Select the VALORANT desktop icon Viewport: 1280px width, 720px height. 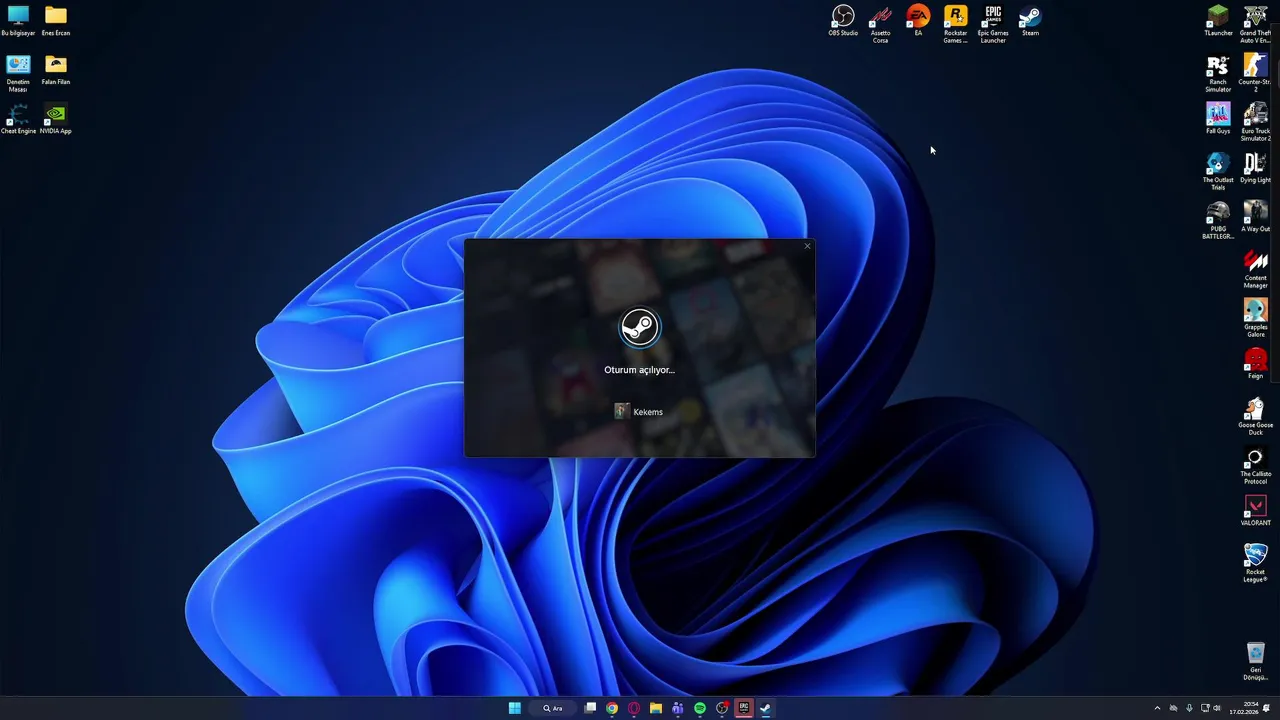tap(1256, 511)
